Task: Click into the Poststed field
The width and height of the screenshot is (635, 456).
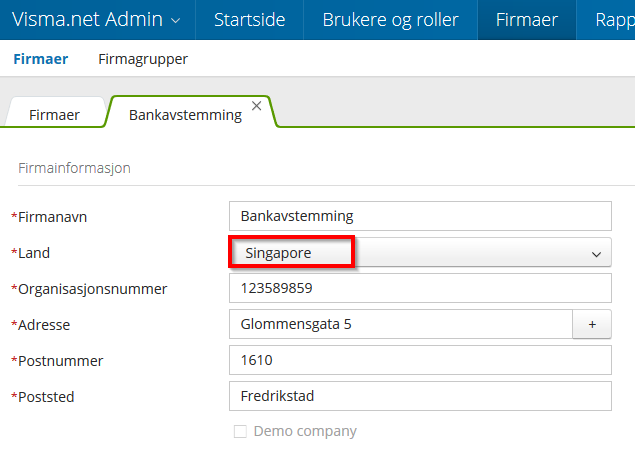Action: pos(419,396)
